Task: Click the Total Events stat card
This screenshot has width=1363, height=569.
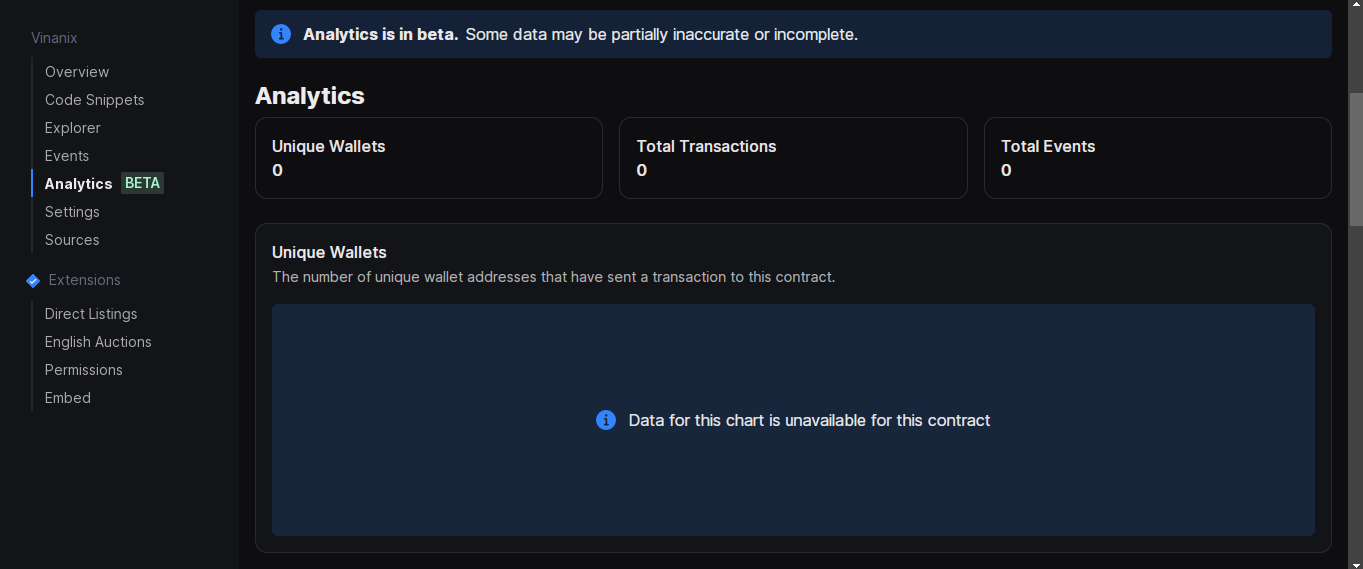Action: (x=1158, y=158)
